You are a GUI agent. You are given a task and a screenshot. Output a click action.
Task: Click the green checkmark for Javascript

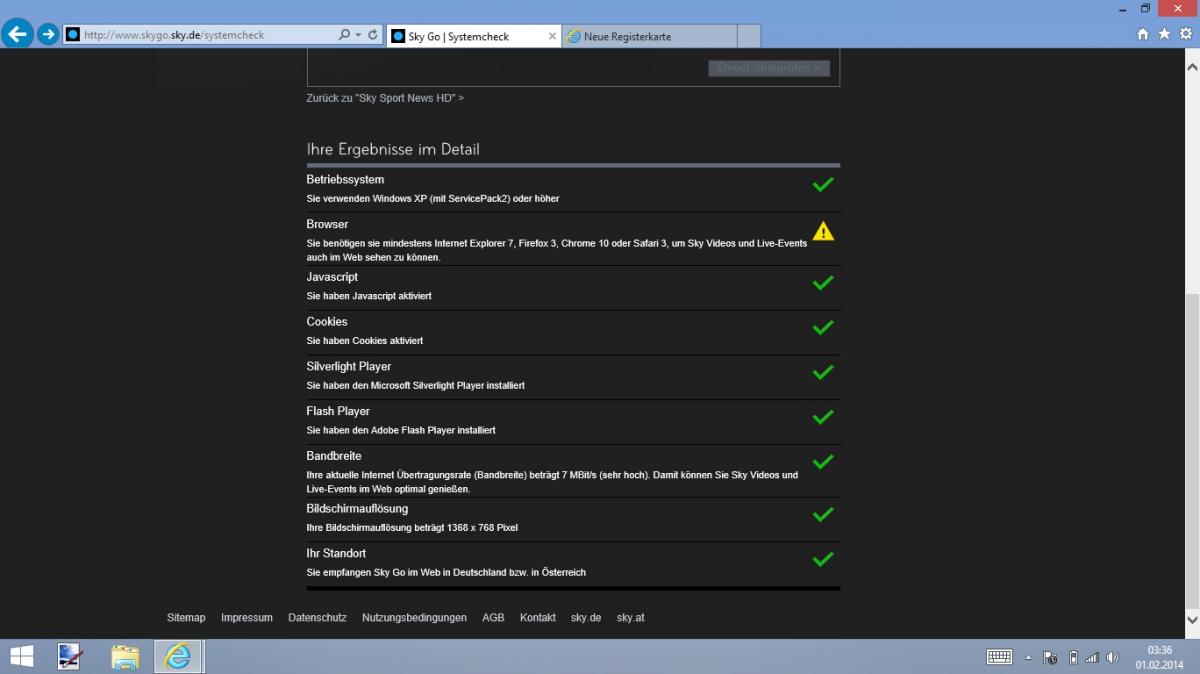pos(823,283)
